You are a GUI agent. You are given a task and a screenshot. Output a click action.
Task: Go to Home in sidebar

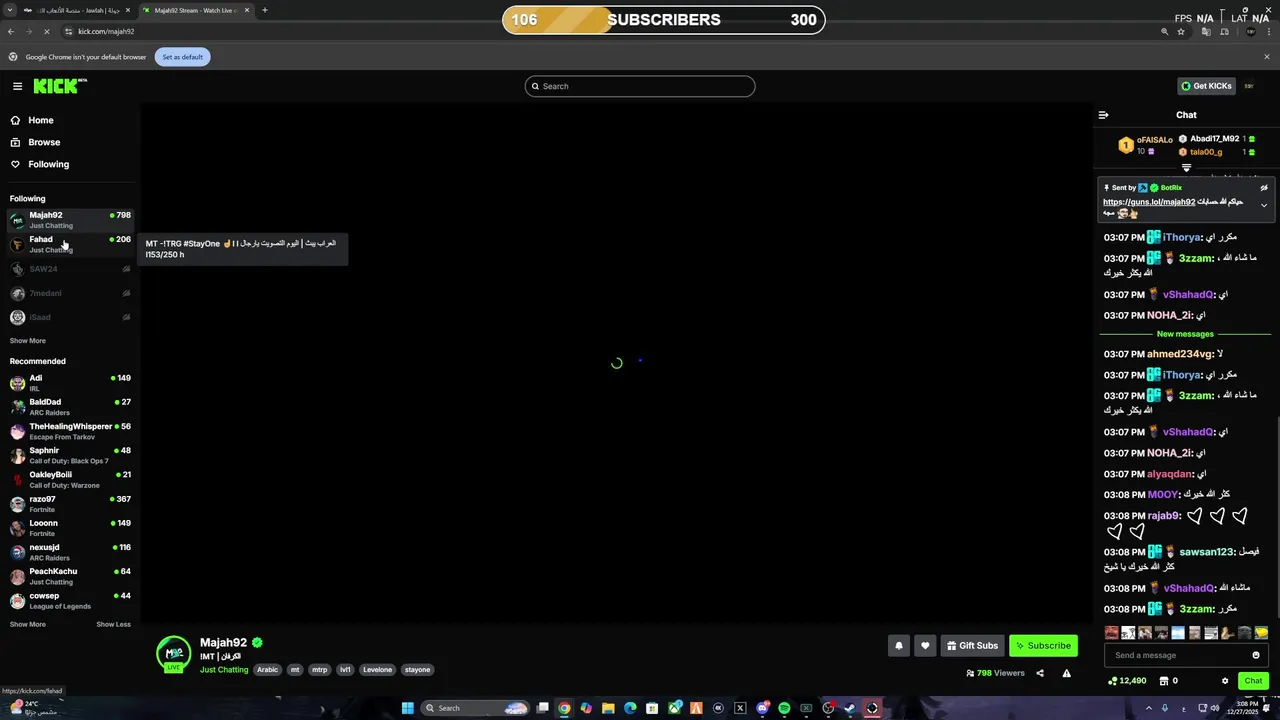[x=41, y=120]
